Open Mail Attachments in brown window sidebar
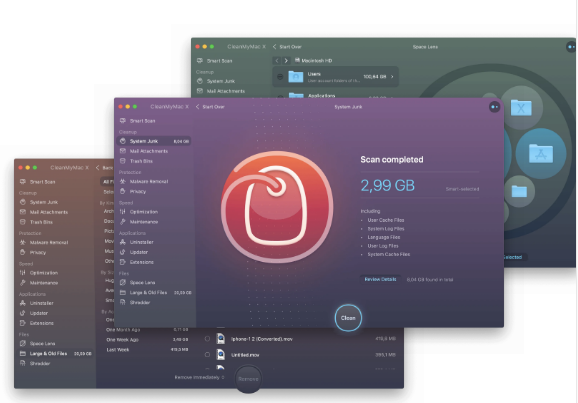This screenshot has height=403, width=578. [x=44, y=212]
